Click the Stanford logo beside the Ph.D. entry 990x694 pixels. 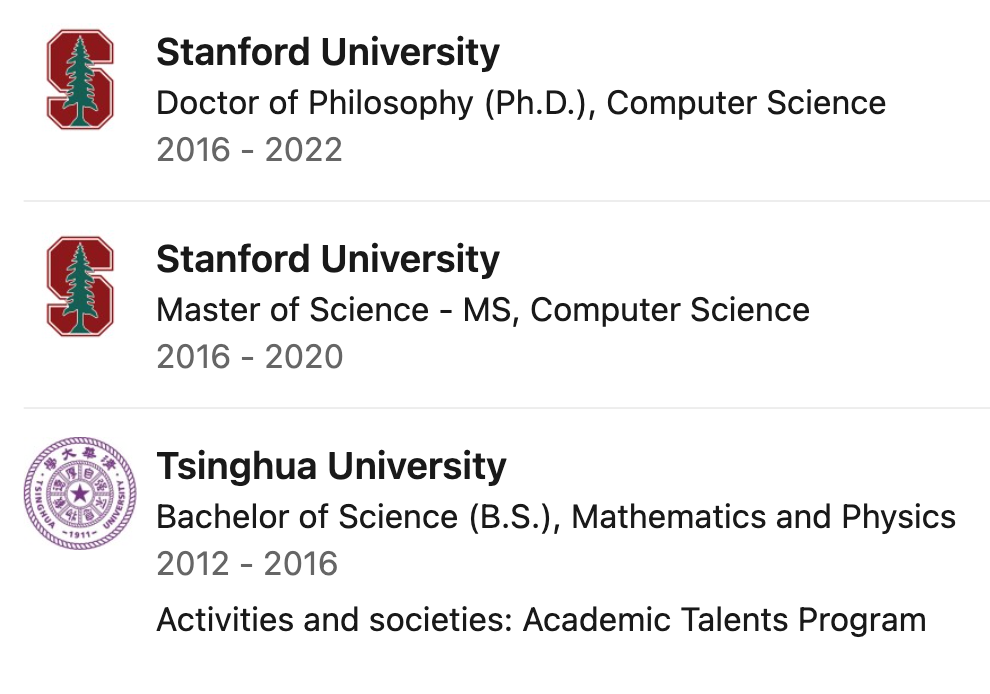pyautogui.click(x=80, y=79)
